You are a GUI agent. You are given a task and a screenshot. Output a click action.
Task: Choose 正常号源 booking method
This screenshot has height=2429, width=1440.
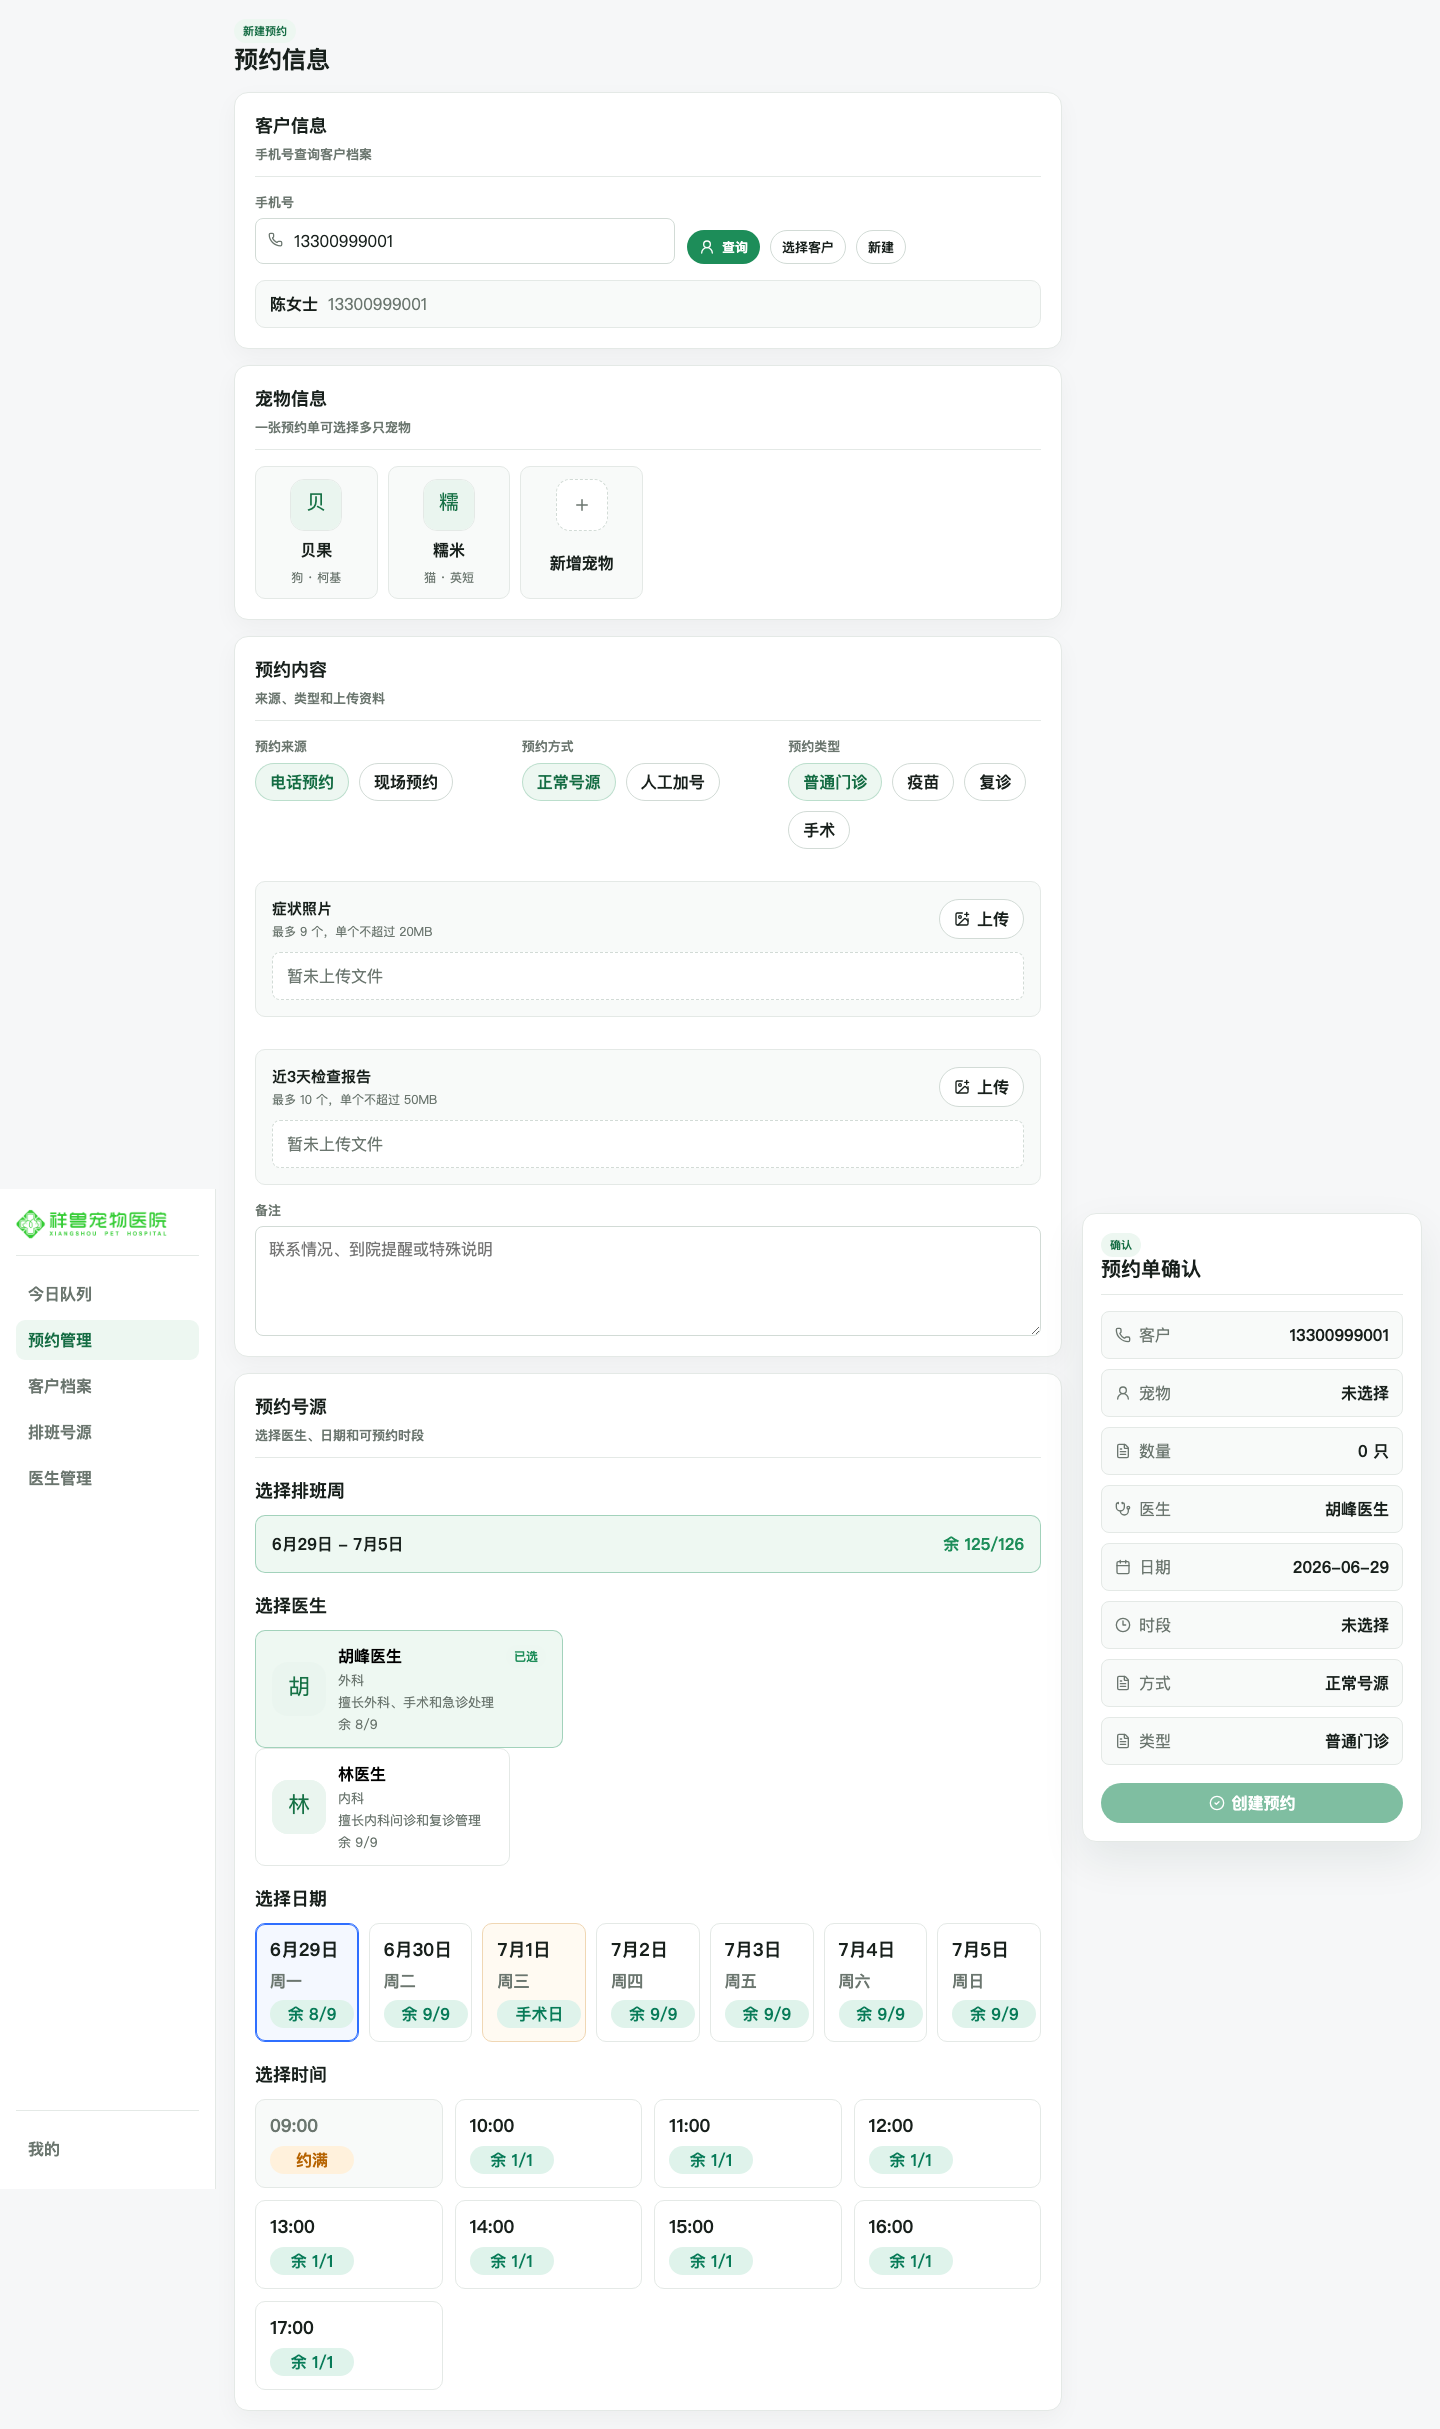click(x=569, y=782)
